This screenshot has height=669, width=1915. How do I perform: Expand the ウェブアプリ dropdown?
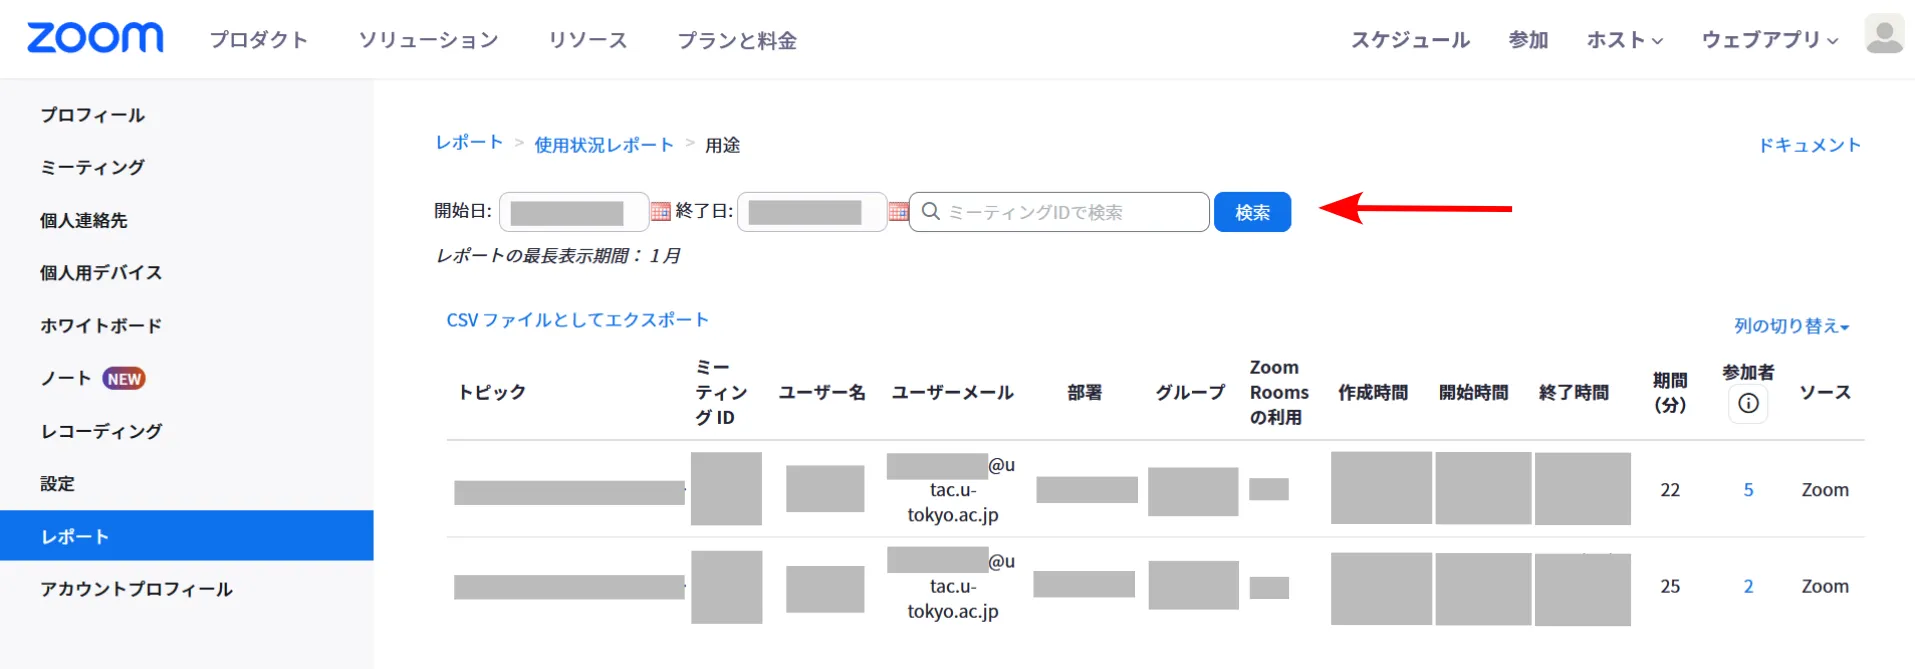1769,40
